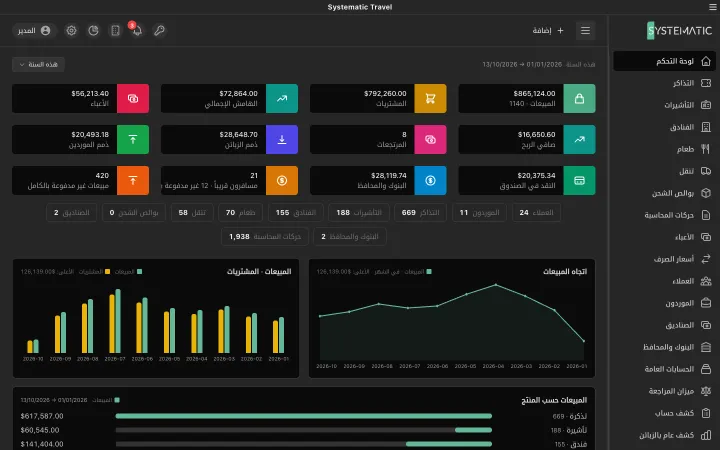
Task: Click the حركات المحاسبة document icon in sidebar
Action: point(706,215)
